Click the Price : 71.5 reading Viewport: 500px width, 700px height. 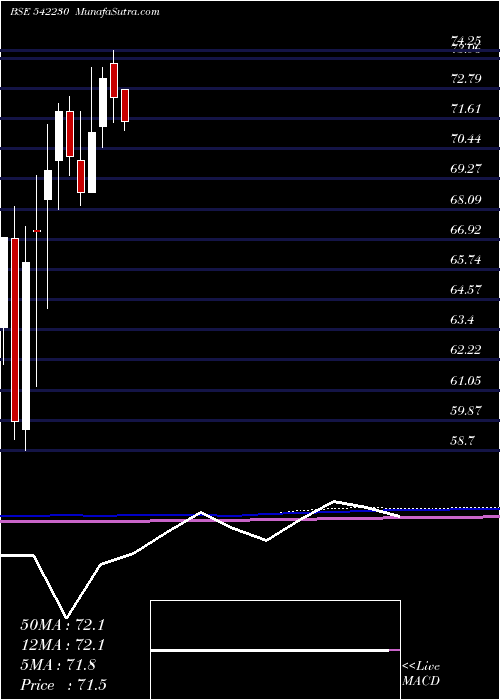click(x=63, y=685)
